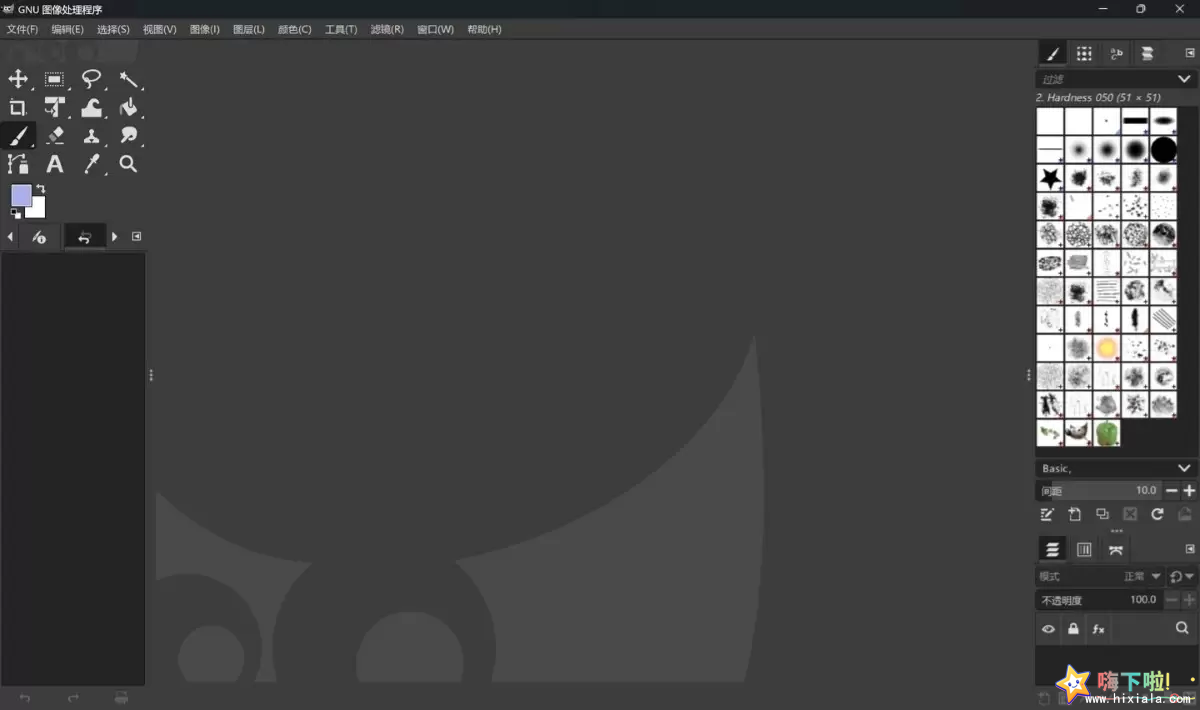Select the Zoom tool
The width and height of the screenshot is (1200, 710).
pyautogui.click(x=128, y=164)
